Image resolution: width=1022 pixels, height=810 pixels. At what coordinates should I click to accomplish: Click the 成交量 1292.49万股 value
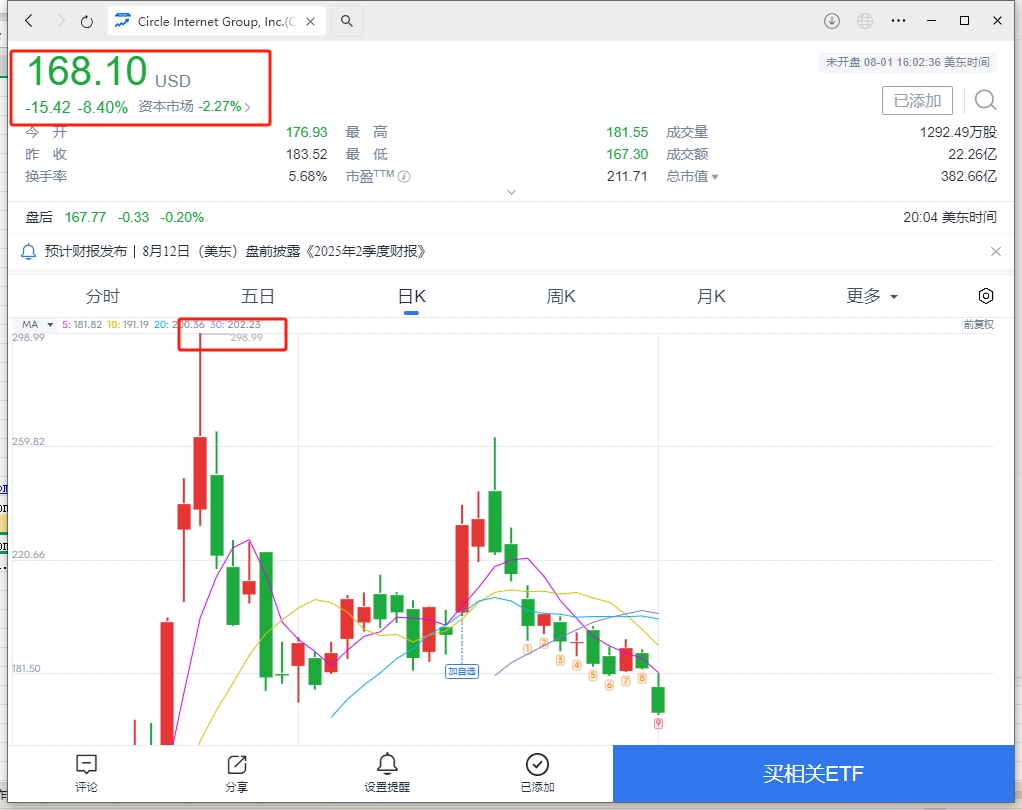(x=958, y=132)
